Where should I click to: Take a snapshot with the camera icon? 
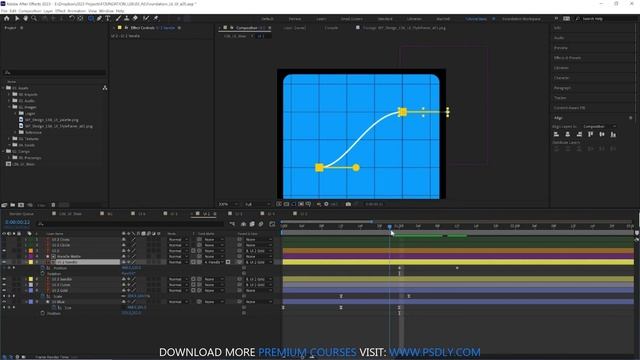pyautogui.click(x=348, y=204)
